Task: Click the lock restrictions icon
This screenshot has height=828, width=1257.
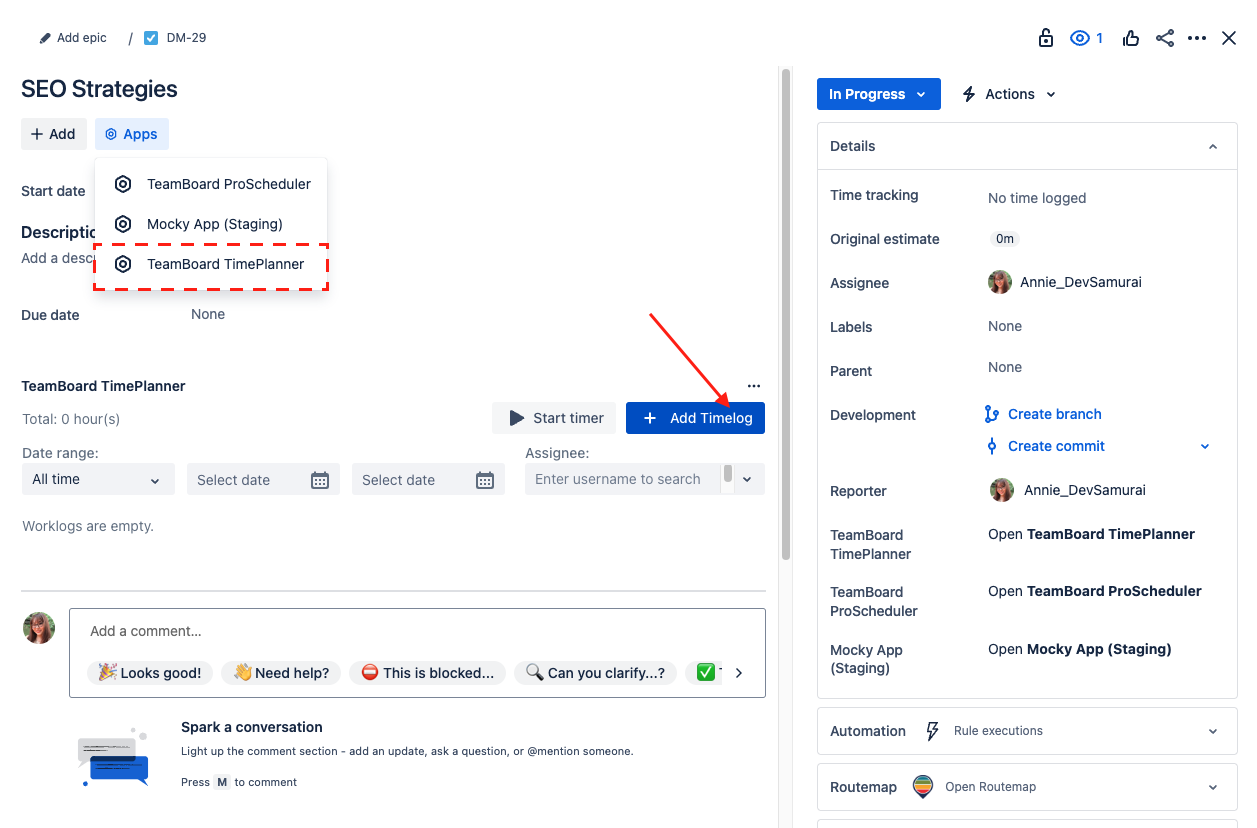Action: 1046,38
